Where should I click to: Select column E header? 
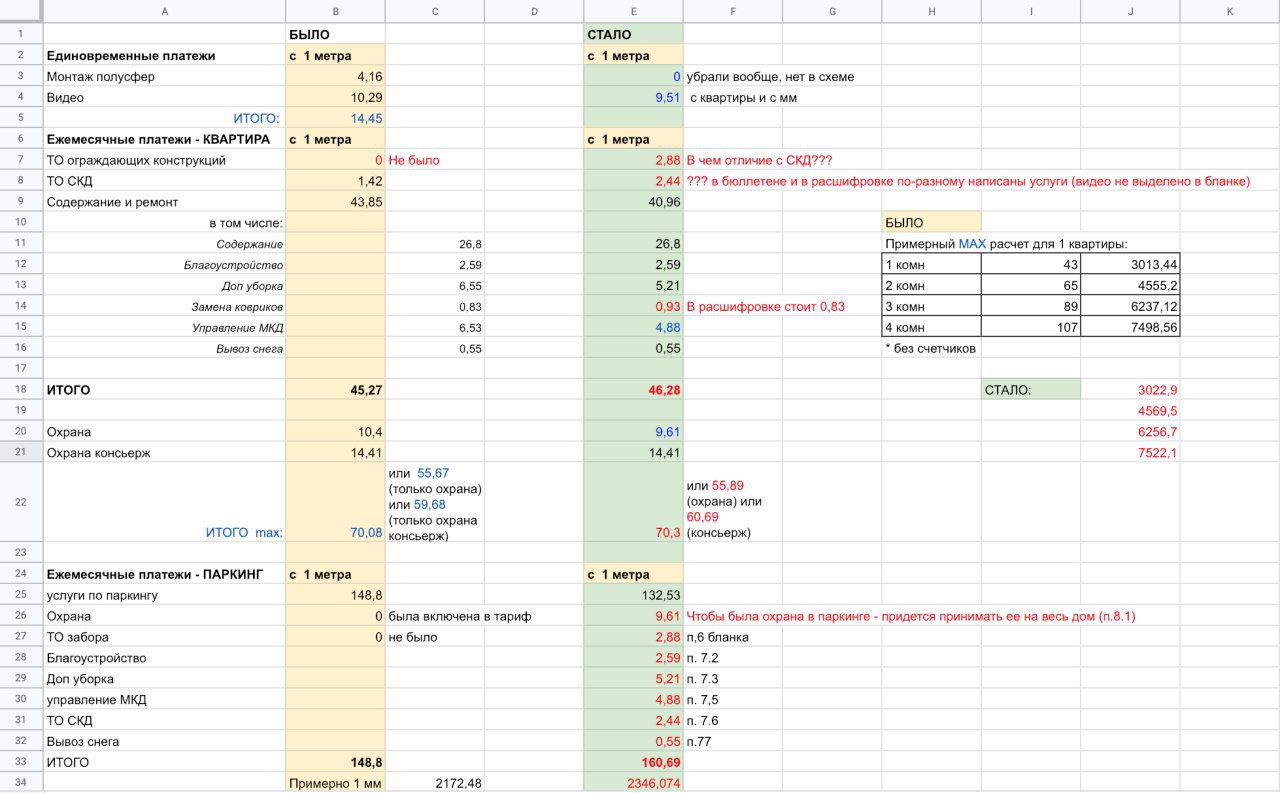(633, 11)
